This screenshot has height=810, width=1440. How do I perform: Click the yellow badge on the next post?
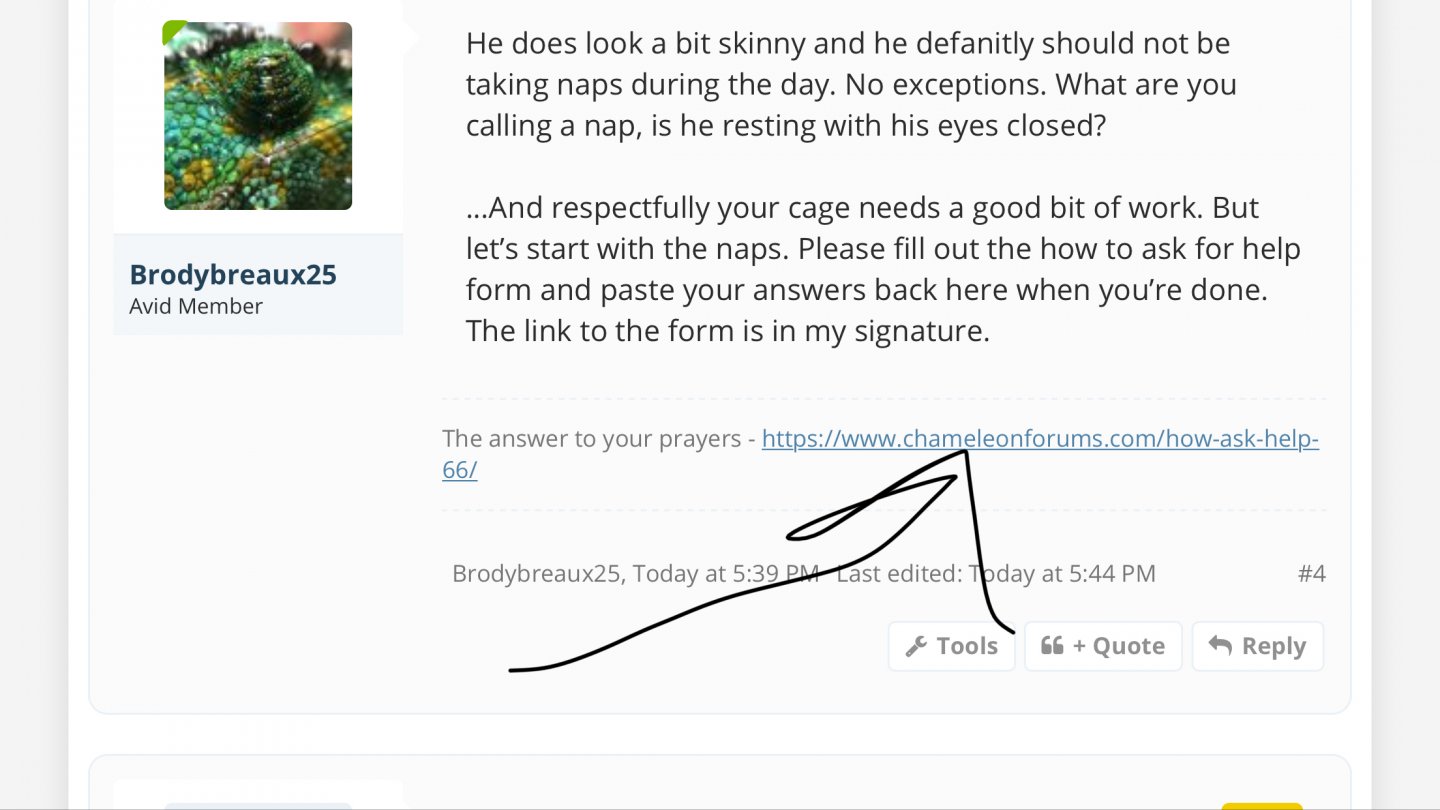tap(1248, 805)
